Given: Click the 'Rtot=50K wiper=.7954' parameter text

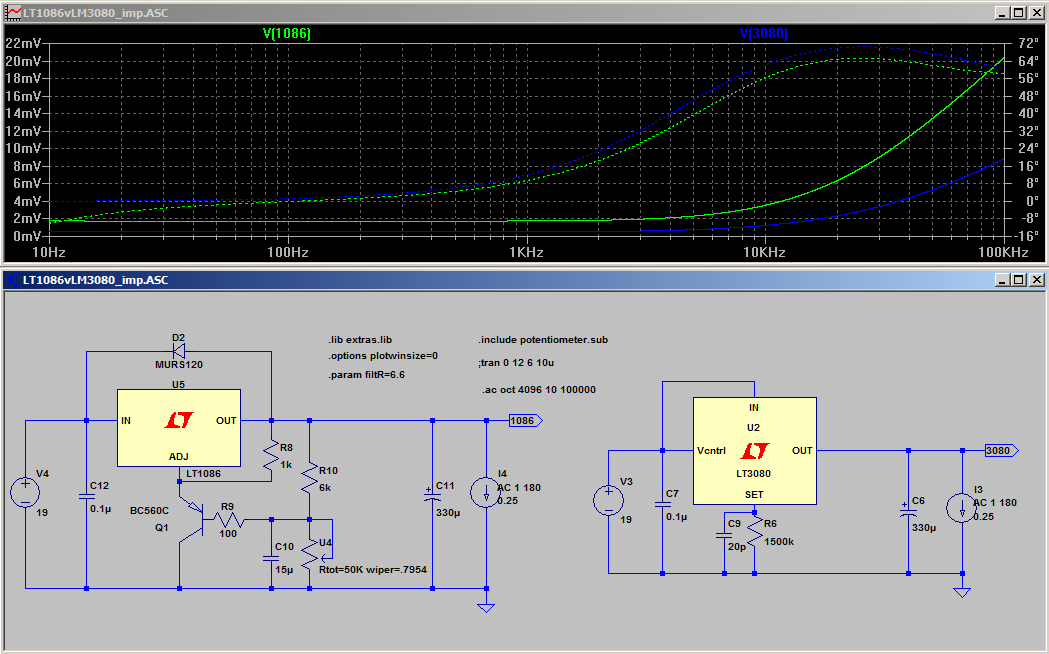Looking at the screenshot, I should (x=373, y=570).
